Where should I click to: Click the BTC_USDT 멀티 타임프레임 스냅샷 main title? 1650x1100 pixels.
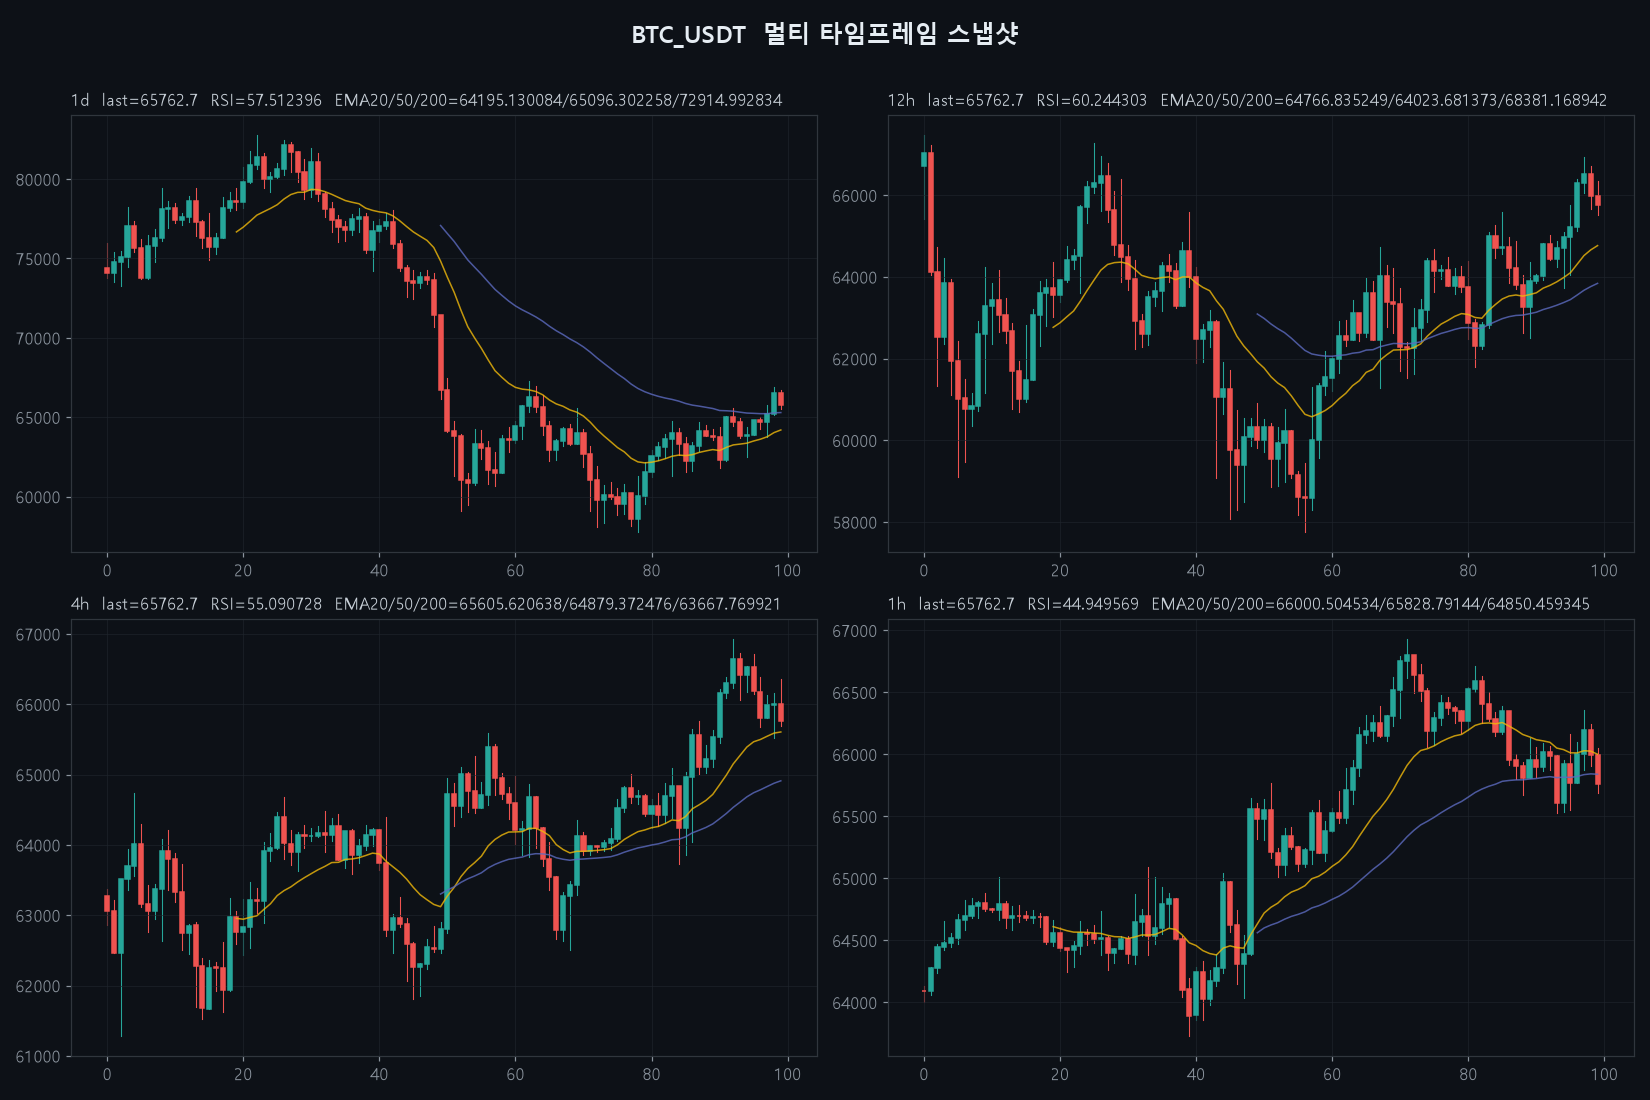point(825,34)
